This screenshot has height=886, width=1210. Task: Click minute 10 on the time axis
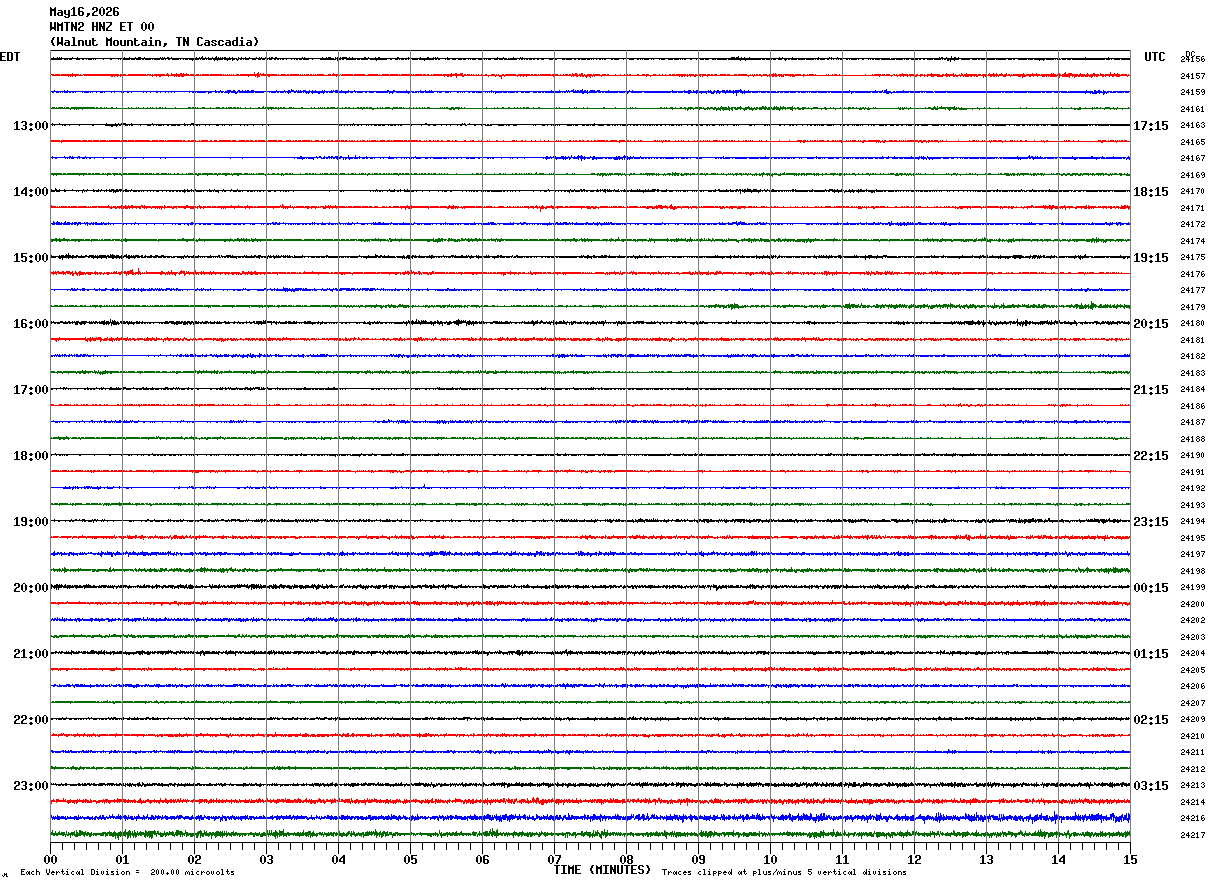[x=770, y=860]
